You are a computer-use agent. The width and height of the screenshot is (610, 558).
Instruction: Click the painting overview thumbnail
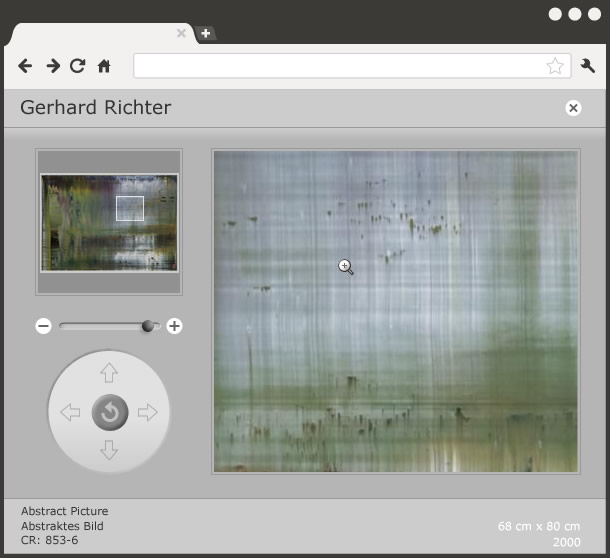tap(109, 222)
